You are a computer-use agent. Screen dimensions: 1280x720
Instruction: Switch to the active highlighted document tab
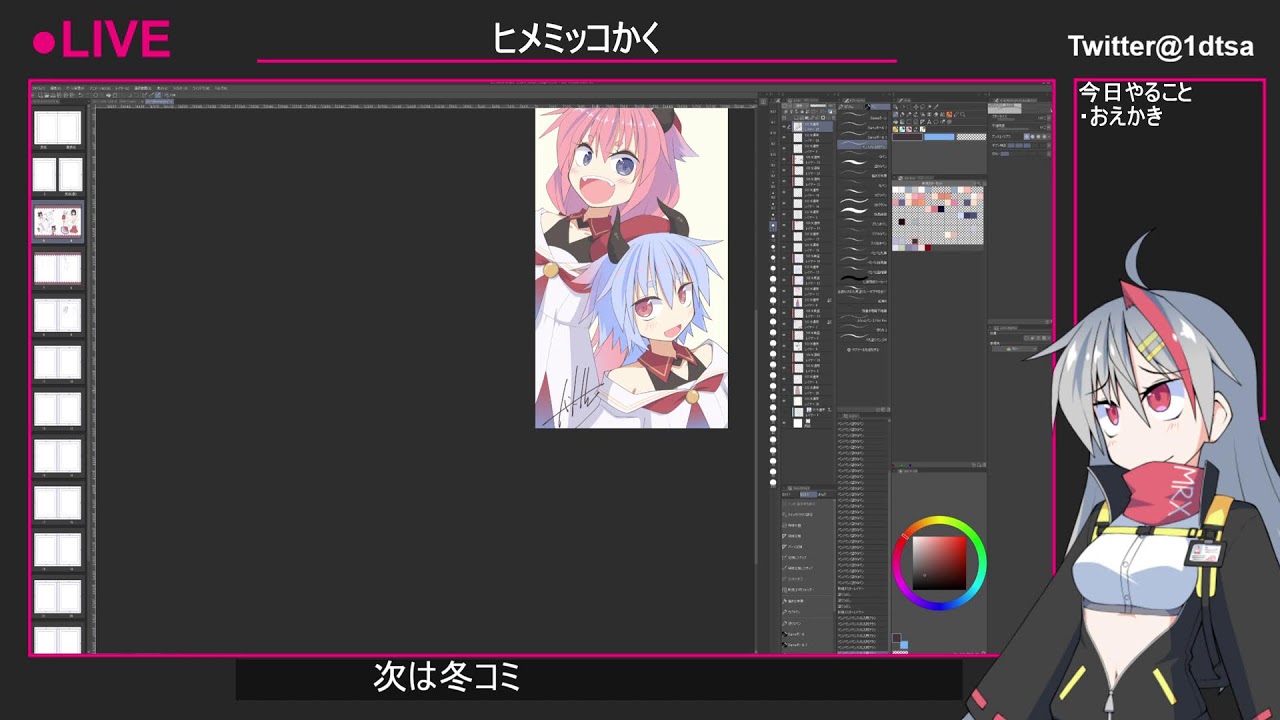click(x=159, y=101)
